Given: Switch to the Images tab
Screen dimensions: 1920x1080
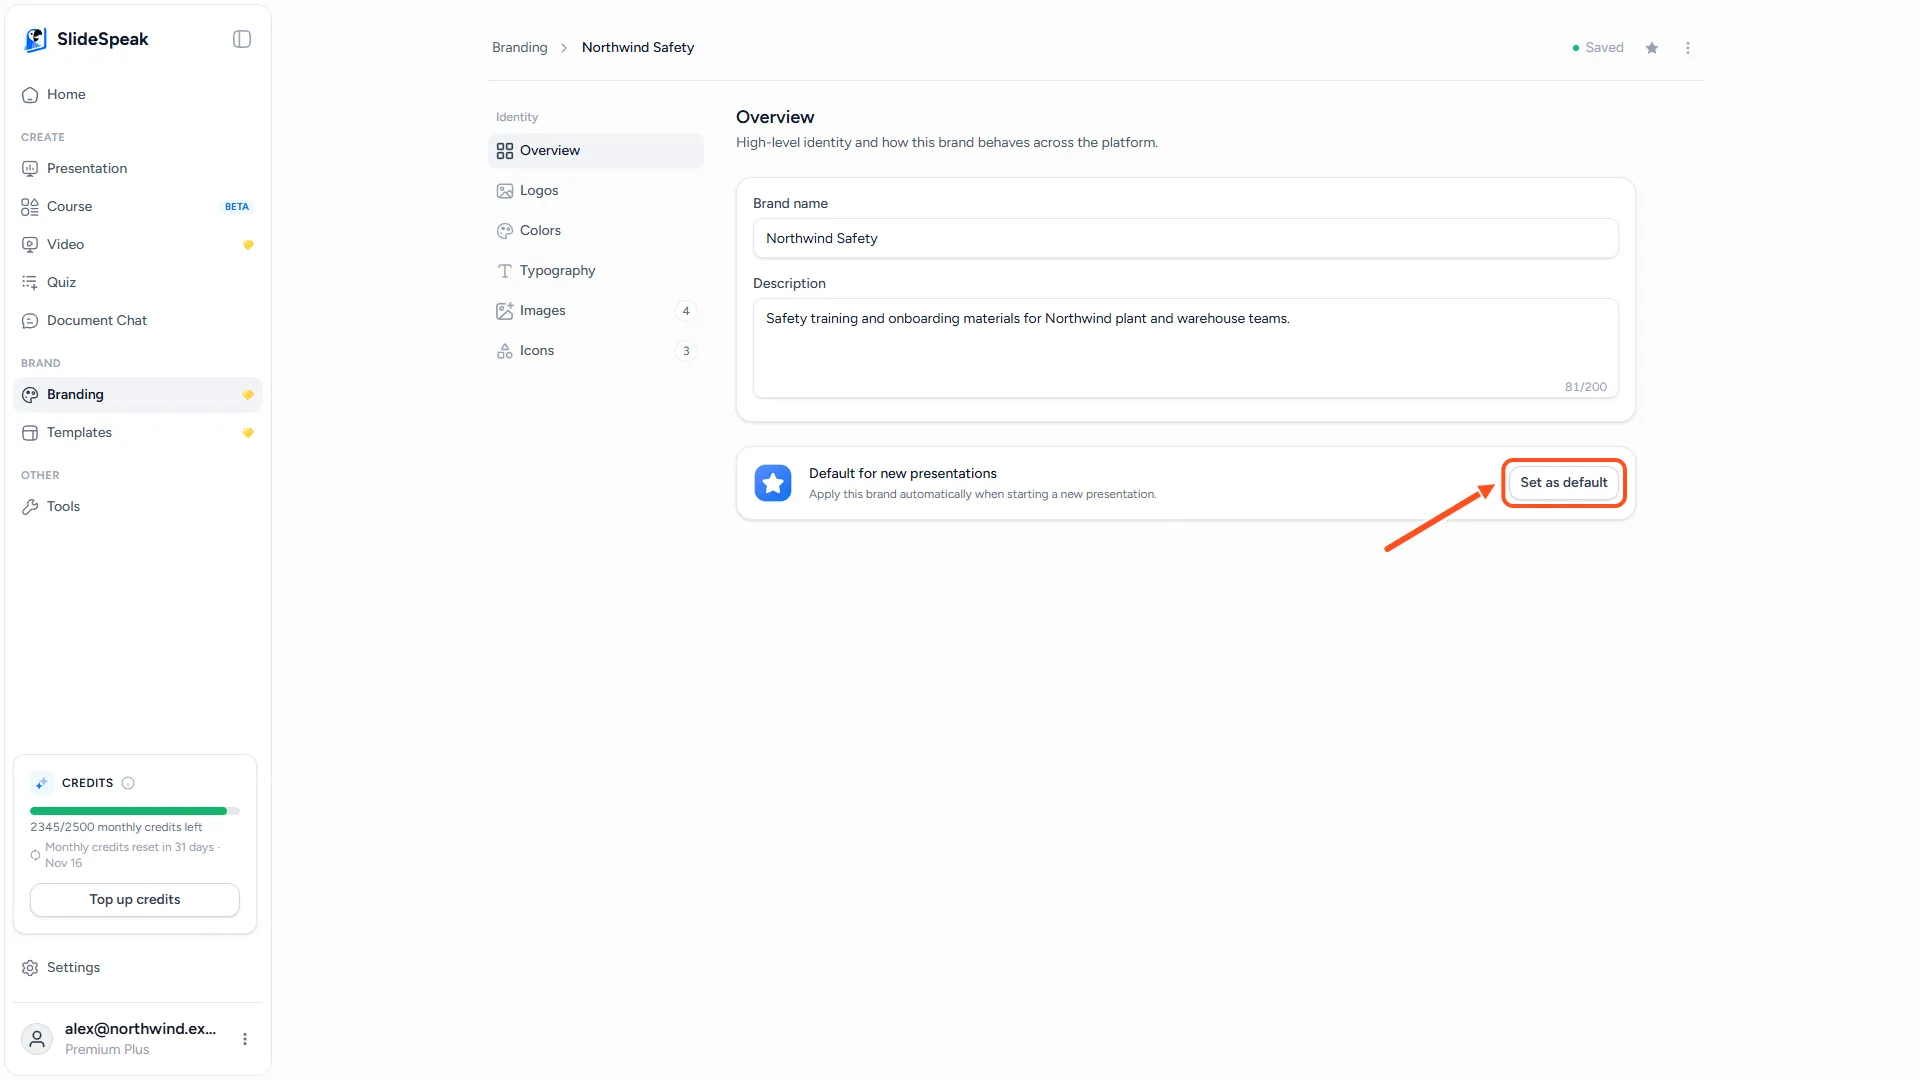Looking at the screenshot, I should (x=596, y=310).
